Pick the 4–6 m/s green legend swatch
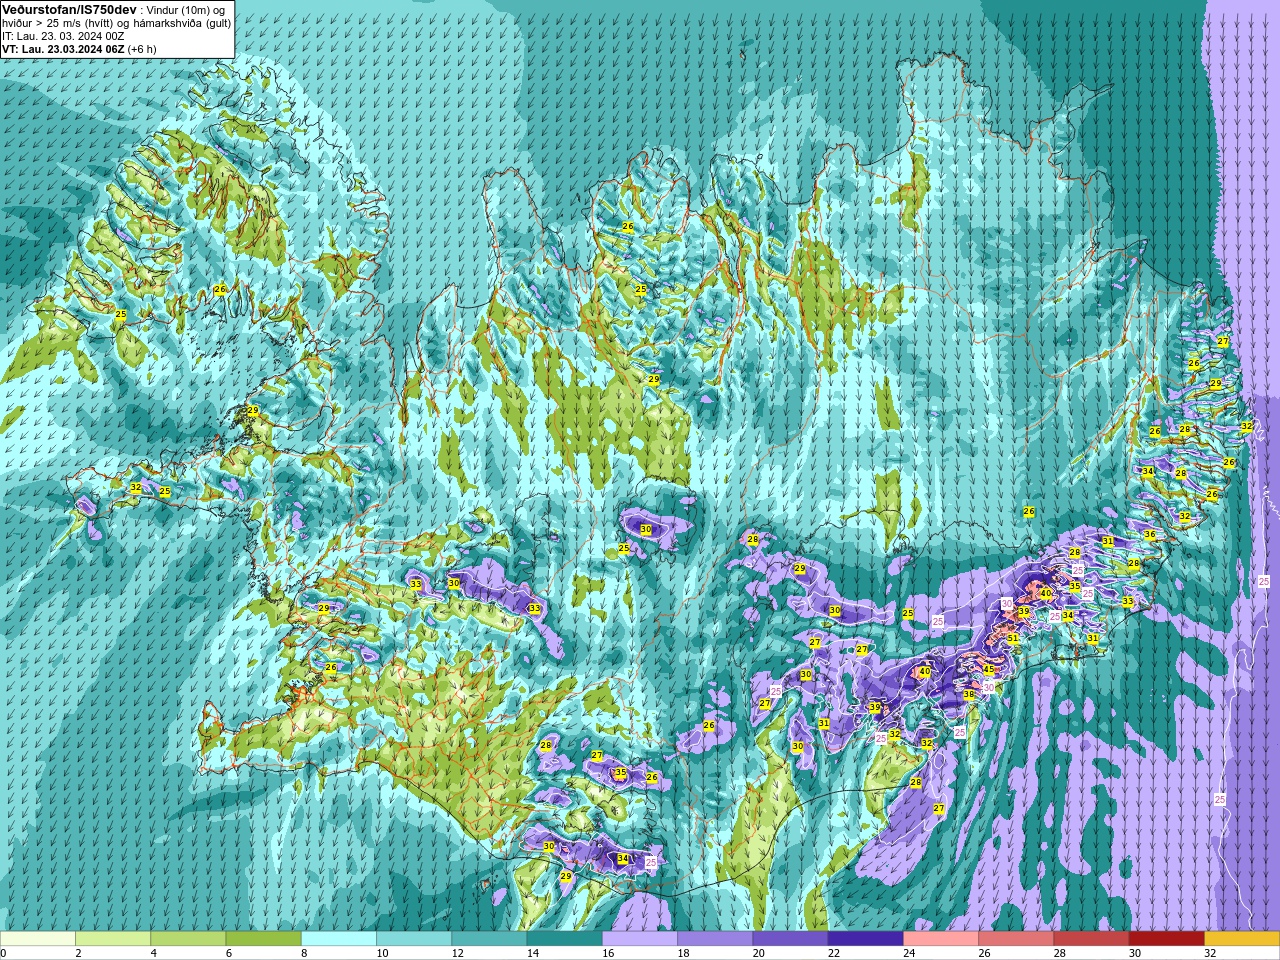The height and width of the screenshot is (960, 1280). 188,939
